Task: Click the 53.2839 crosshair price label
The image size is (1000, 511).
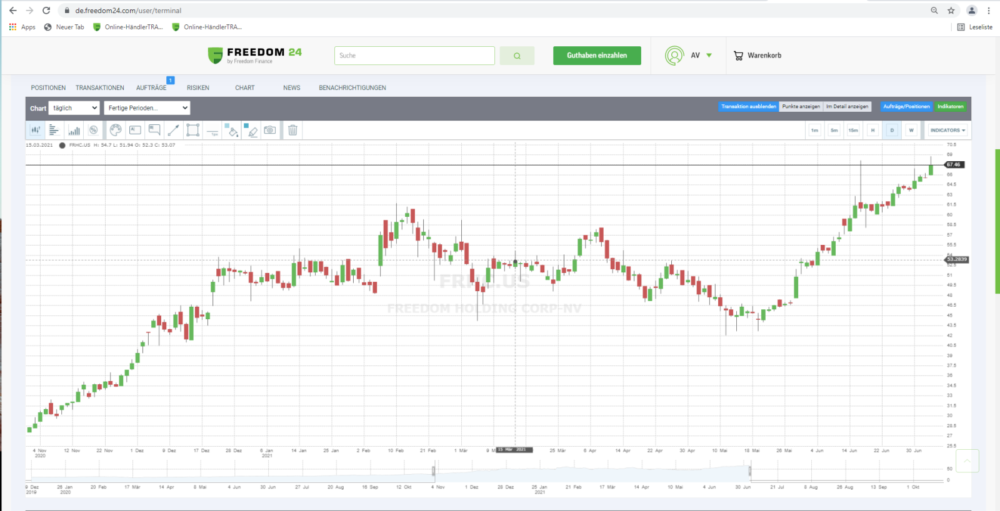Action: [957, 260]
